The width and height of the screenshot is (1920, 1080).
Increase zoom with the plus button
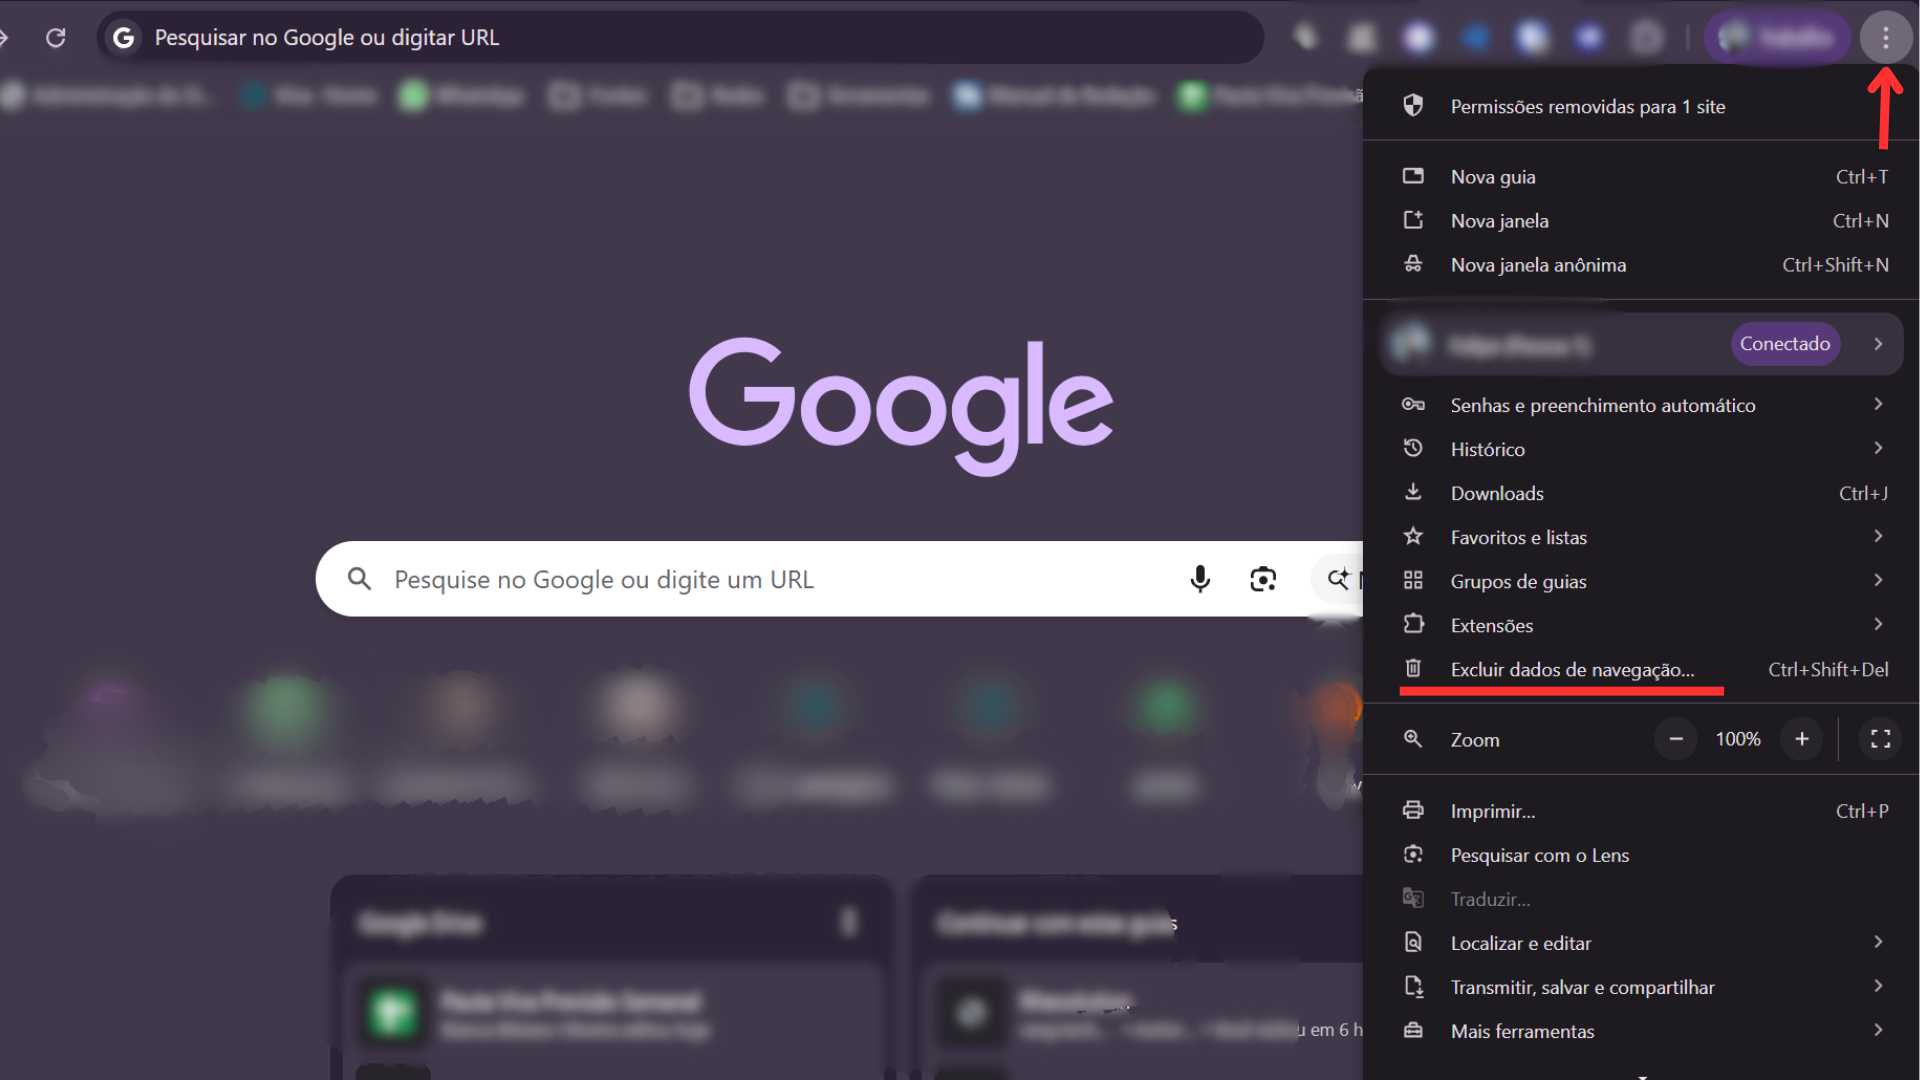[x=1802, y=739]
